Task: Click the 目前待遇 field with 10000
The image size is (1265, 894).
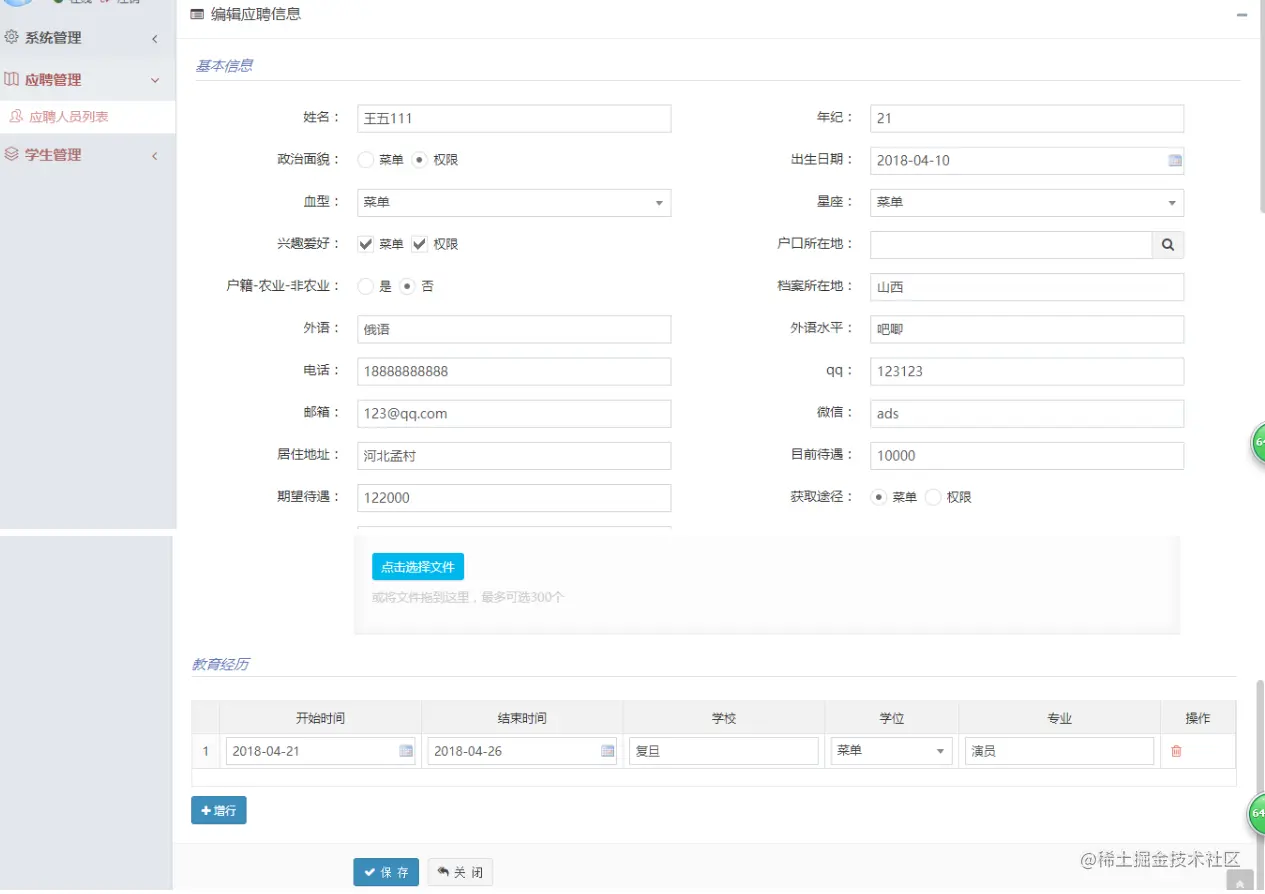Action: click(x=1027, y=455)
